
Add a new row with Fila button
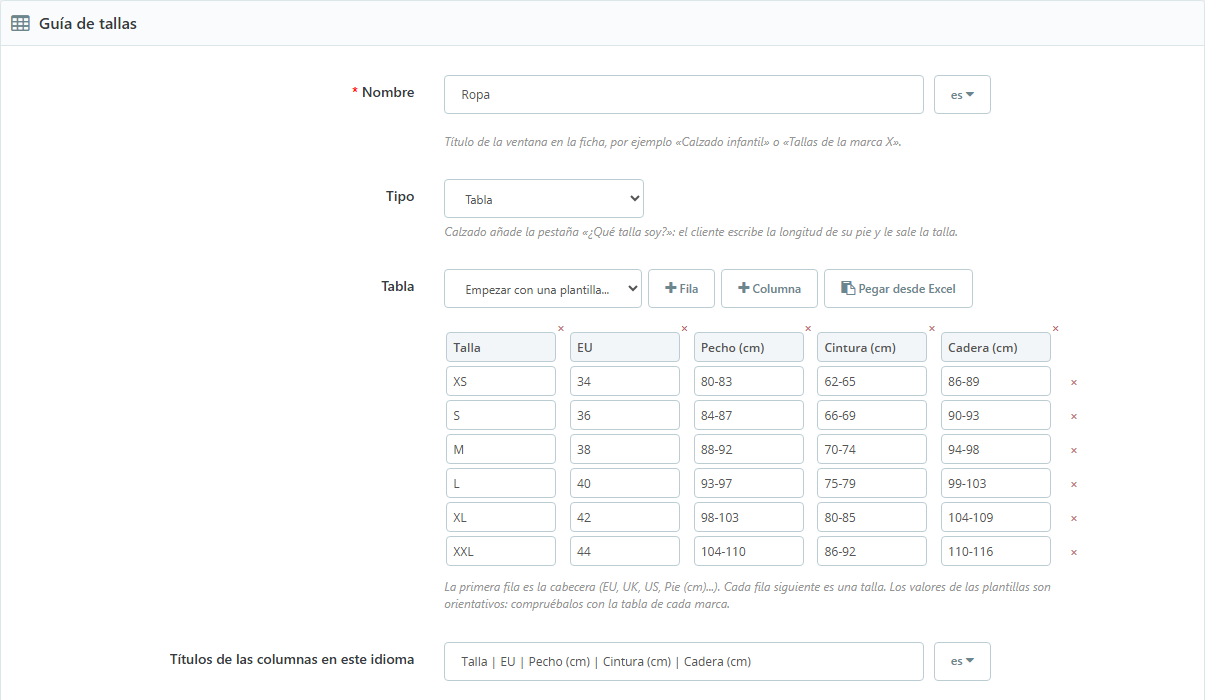[x=681, y=288]
